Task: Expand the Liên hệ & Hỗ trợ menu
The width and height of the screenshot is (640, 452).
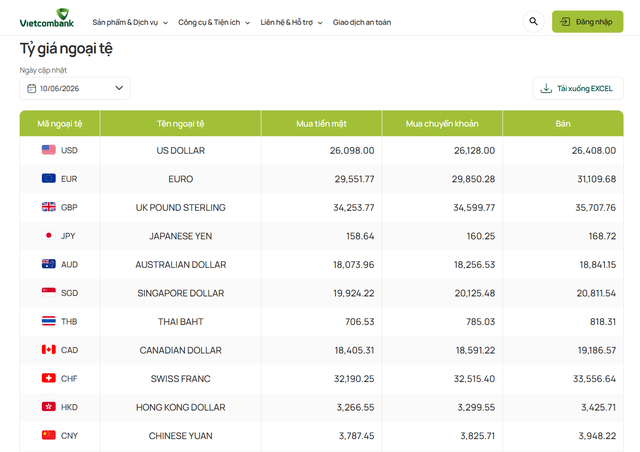Action: coord(291,22)
